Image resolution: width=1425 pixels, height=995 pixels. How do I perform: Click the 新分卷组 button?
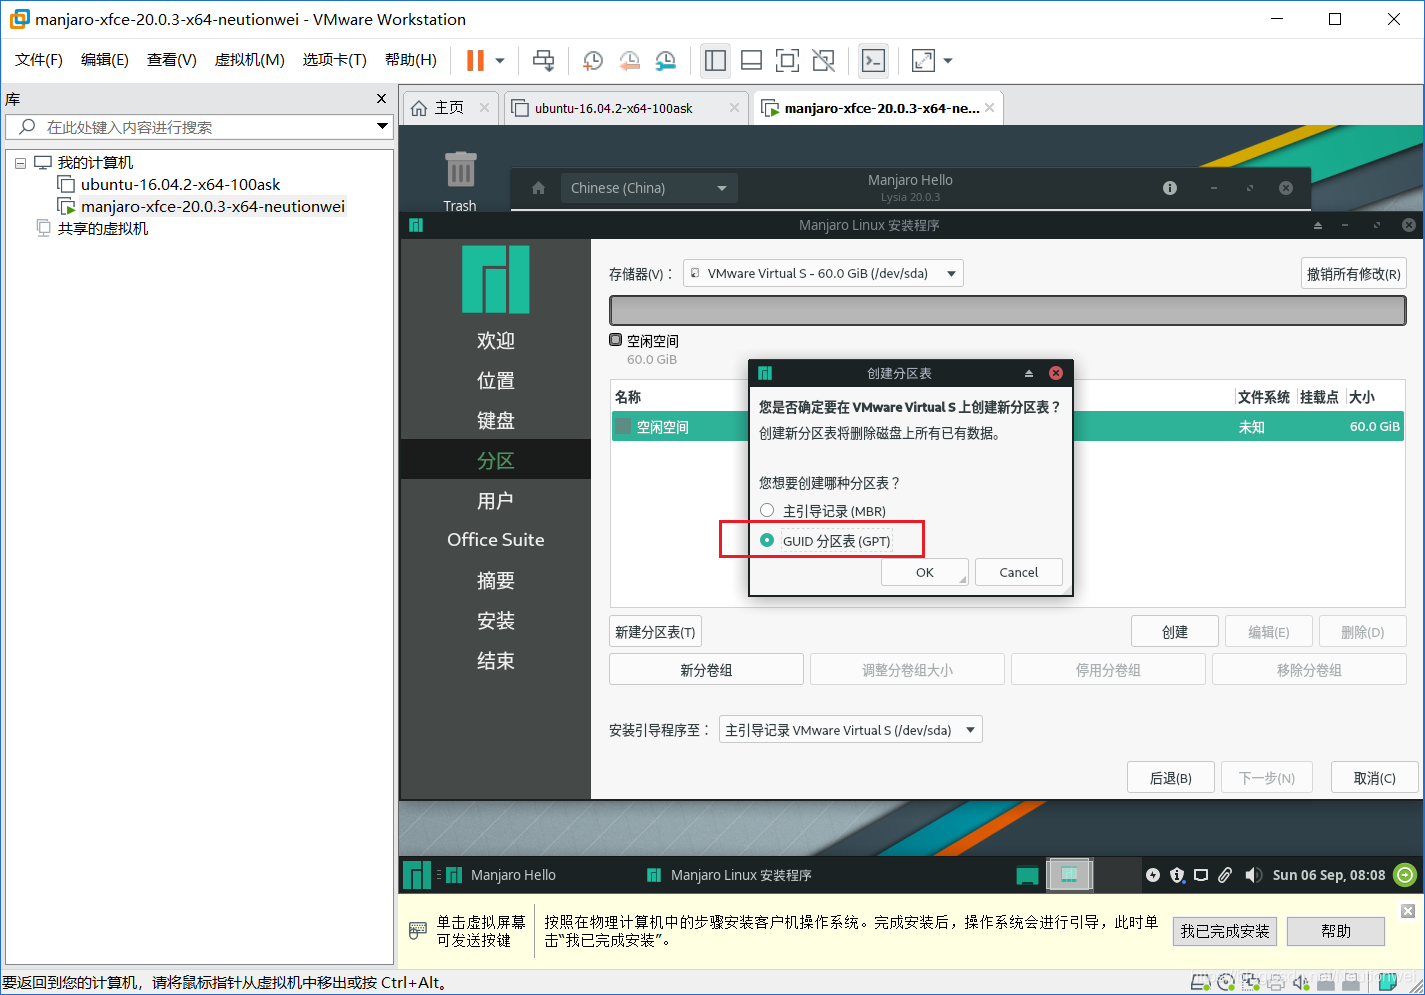[x=706, y=670]
